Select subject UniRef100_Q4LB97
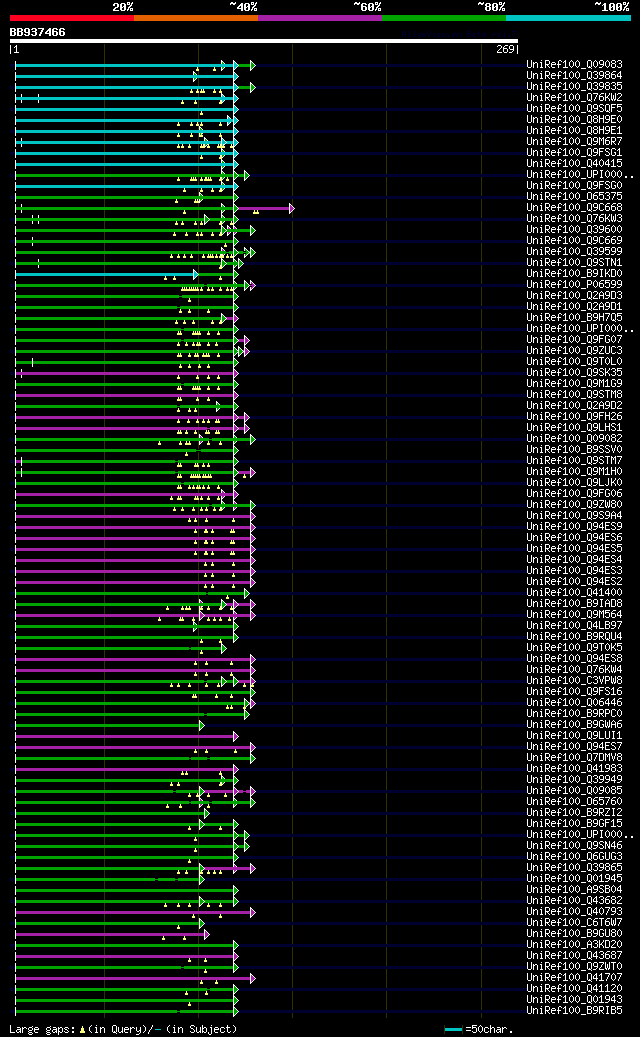640x1037 pixels. [x=574, y=626]
